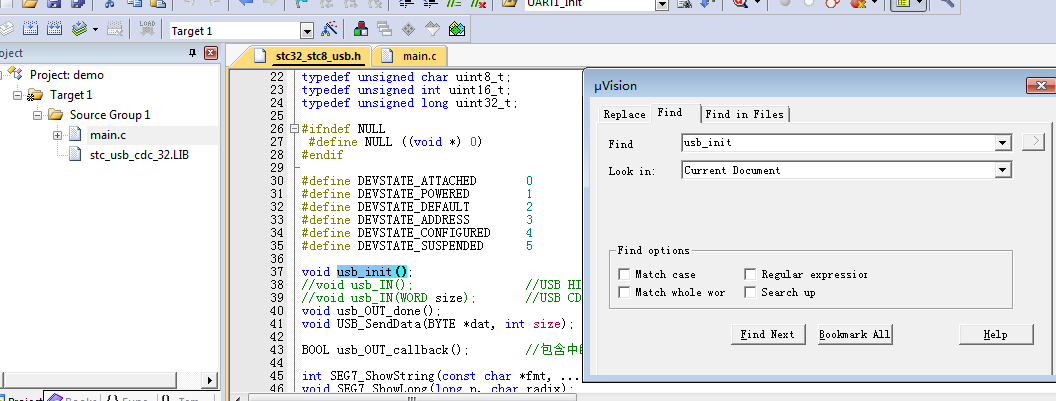Switch to the Books tab in the Project panel
This screenshot has height=401, width=1056.
click(x=71, y=397)
